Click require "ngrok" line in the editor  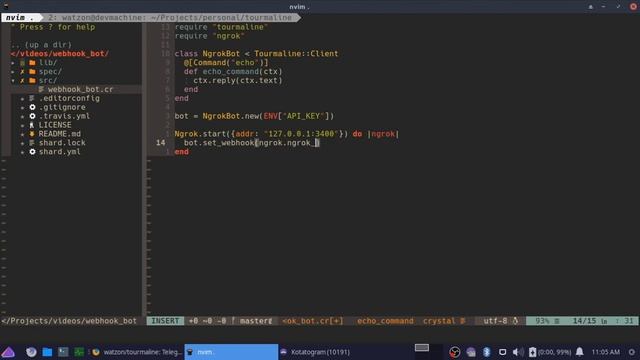[x=209, y=36]
